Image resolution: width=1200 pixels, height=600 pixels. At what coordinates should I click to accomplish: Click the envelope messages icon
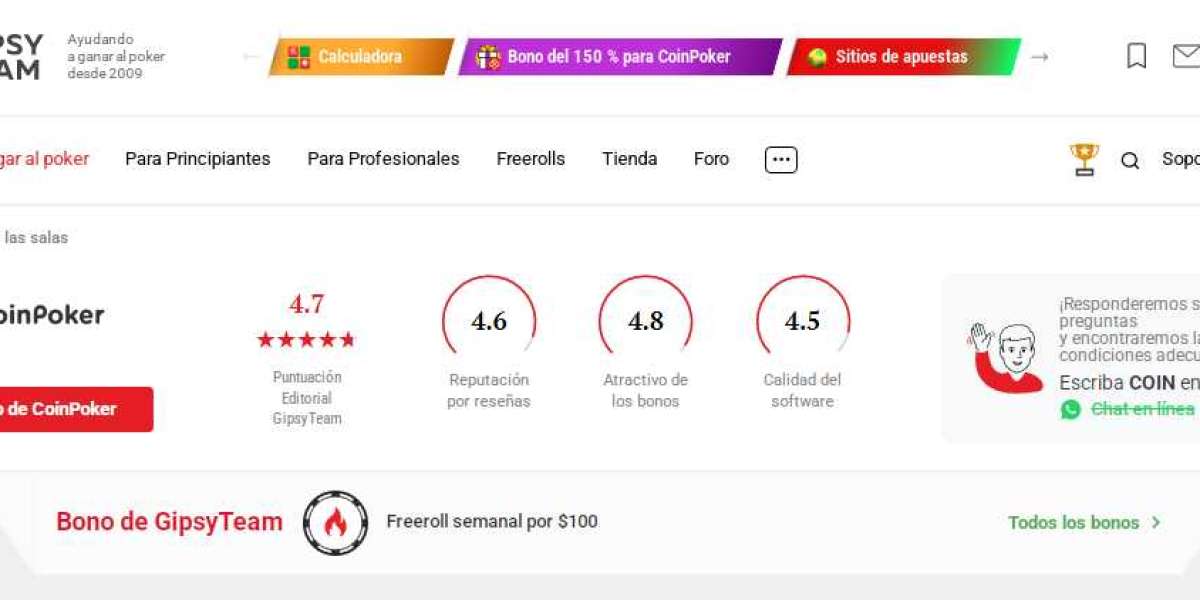pos(1186,56)
